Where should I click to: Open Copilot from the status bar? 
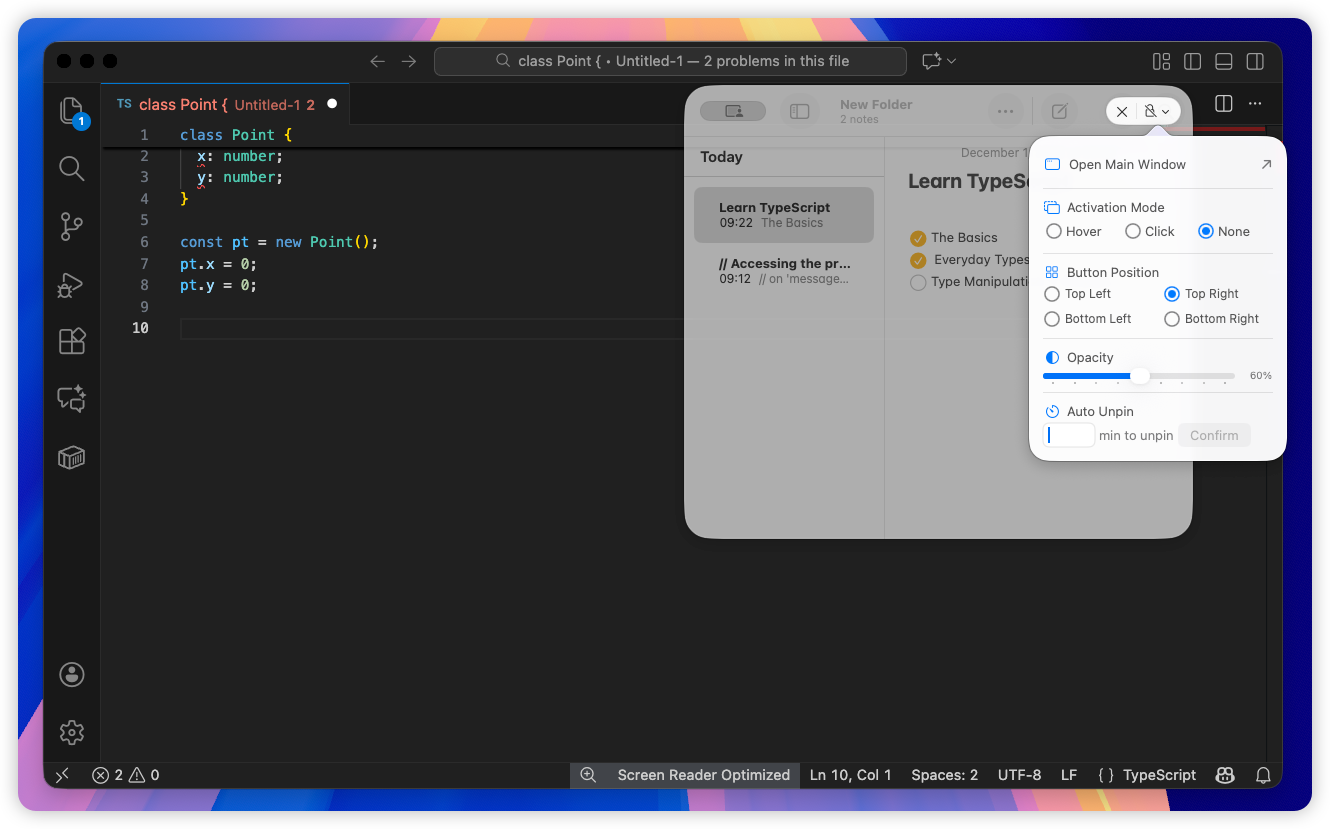tap(1224, 774)
